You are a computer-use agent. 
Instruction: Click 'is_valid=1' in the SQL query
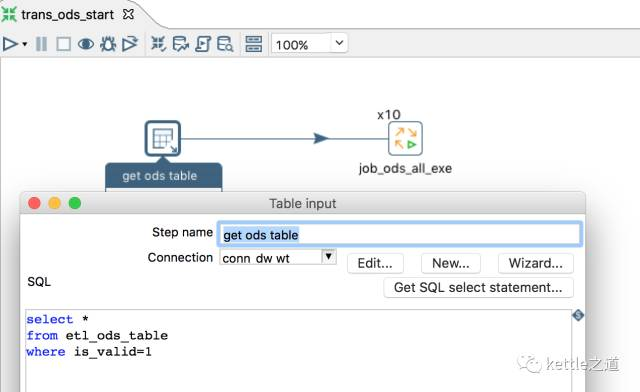click(x=113, y=352)
